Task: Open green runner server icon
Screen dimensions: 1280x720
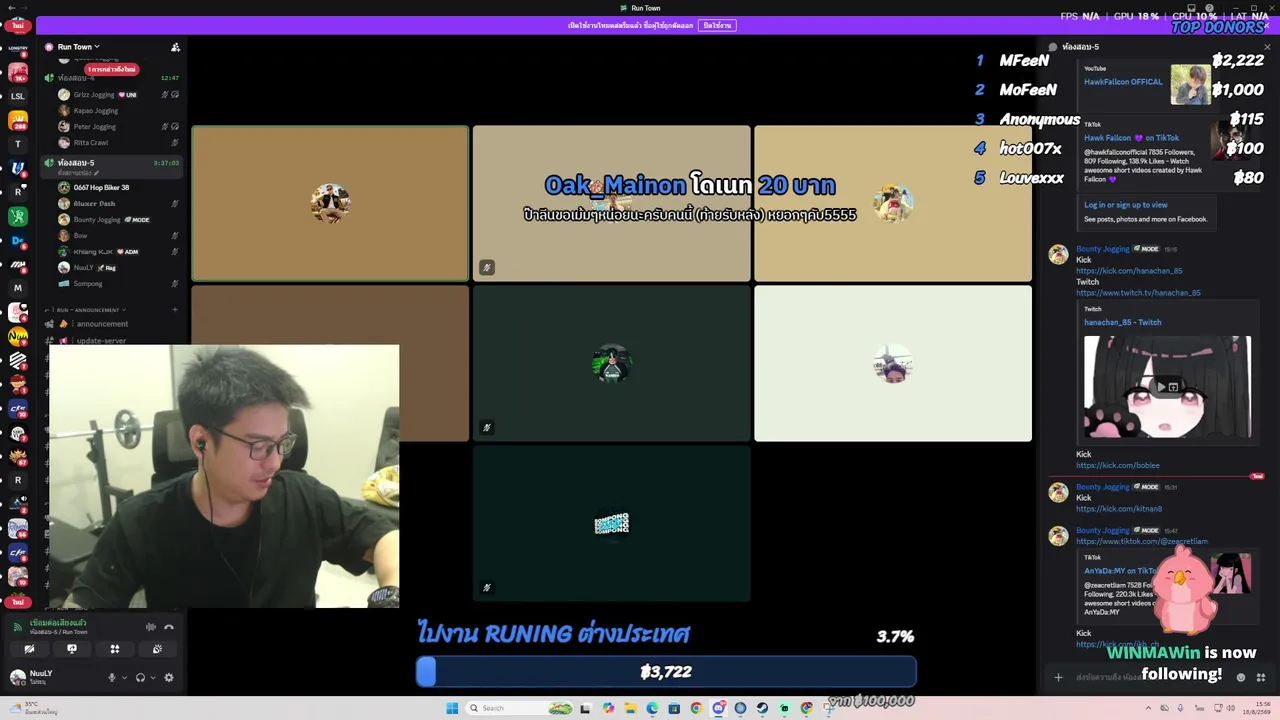Action: (17, 216)
